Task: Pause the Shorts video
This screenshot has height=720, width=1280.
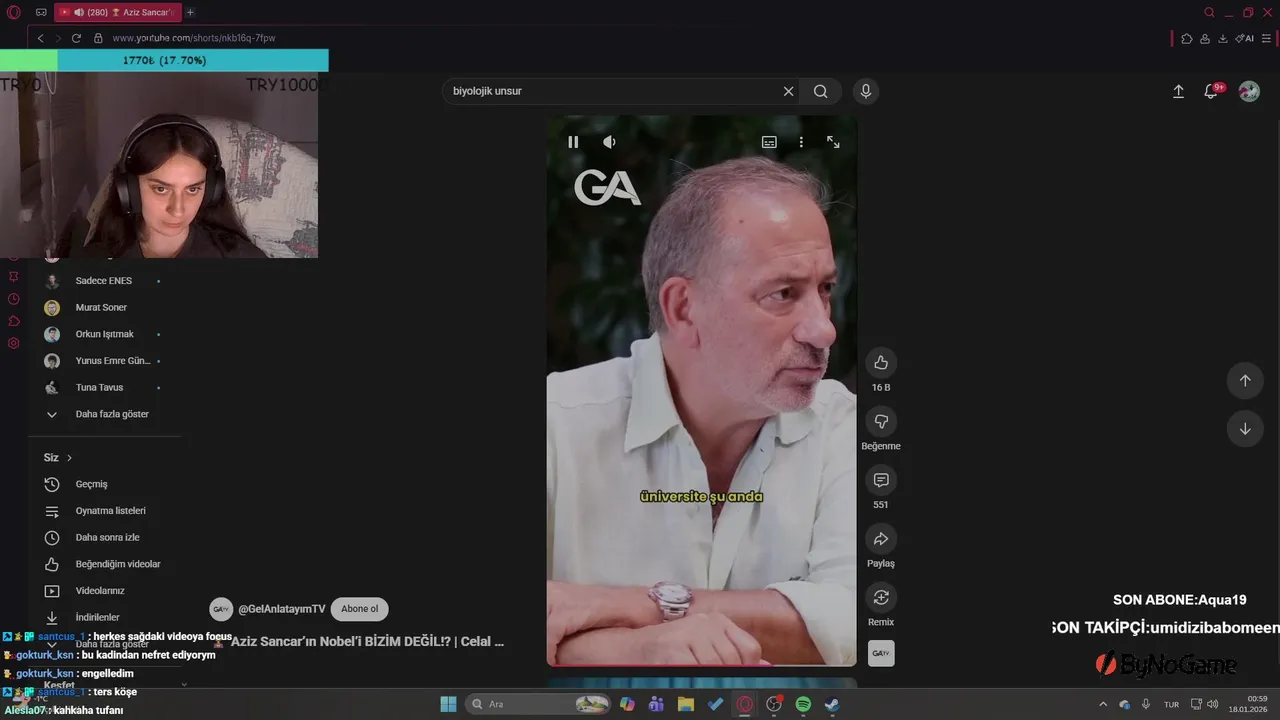Action: (573, 142)
